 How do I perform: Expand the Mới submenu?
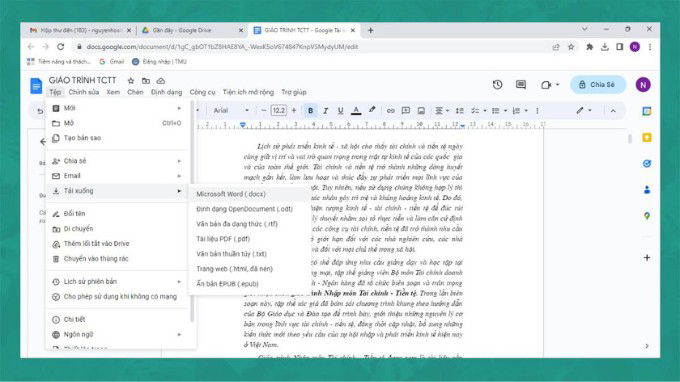117,108
